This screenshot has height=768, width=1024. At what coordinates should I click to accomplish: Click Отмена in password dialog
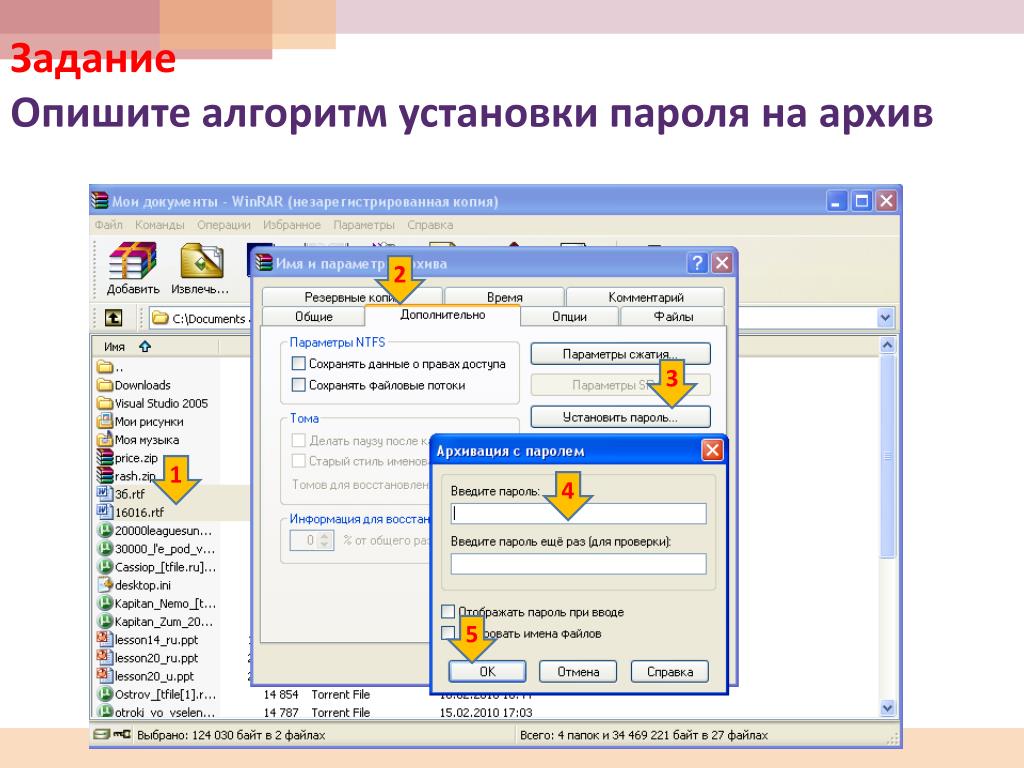point(578,671)
